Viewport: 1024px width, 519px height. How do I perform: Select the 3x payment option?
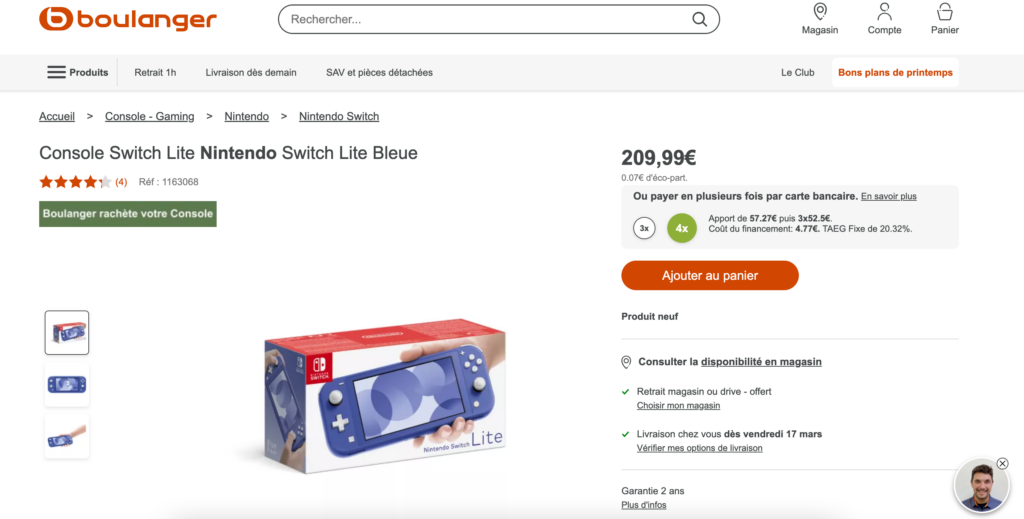644,228
